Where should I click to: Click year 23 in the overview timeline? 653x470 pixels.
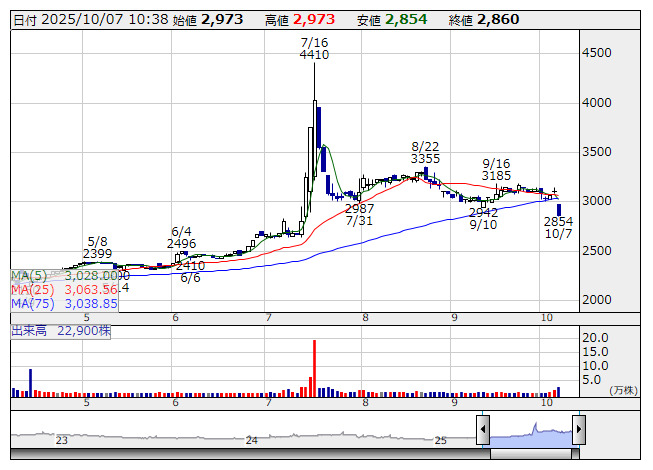[x=62, y=440]
